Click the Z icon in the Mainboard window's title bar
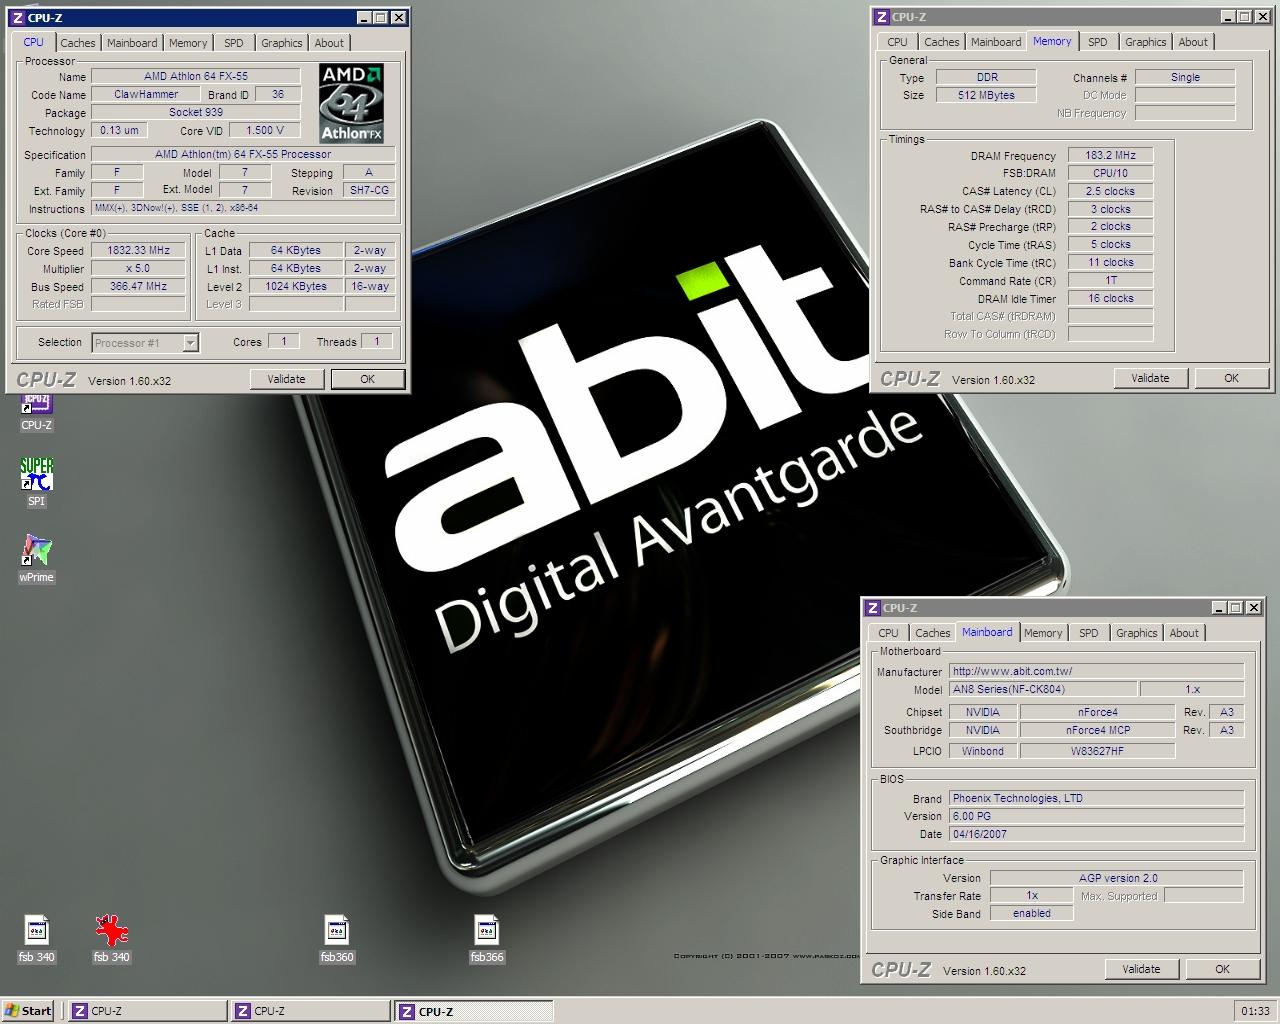Screen dimensions: 1280x1024 click(873, 607)
